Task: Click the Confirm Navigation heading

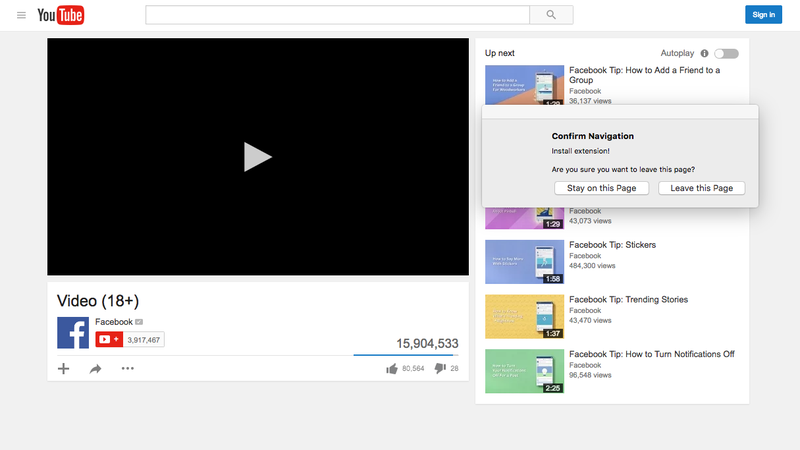Action: 592,136
